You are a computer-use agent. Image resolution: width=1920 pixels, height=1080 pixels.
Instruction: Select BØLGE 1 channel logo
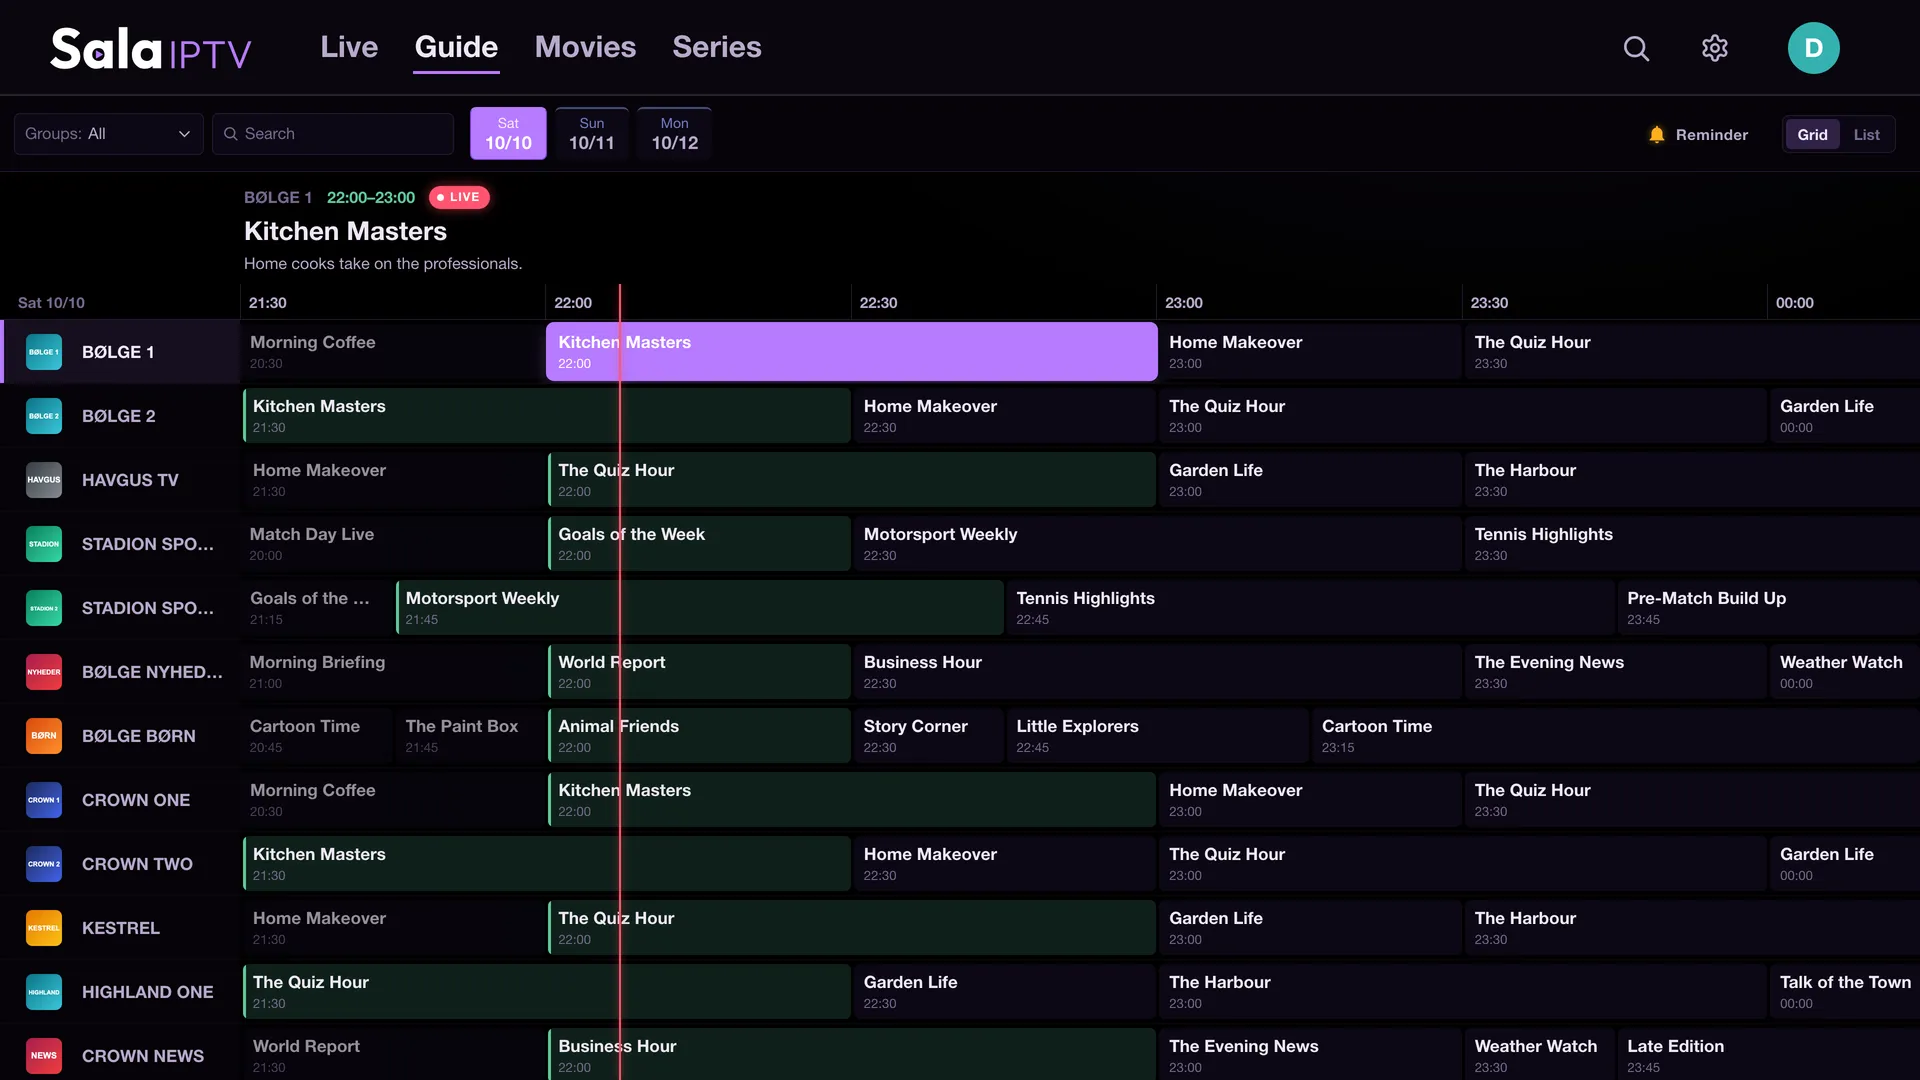click(x=44, y=352)
